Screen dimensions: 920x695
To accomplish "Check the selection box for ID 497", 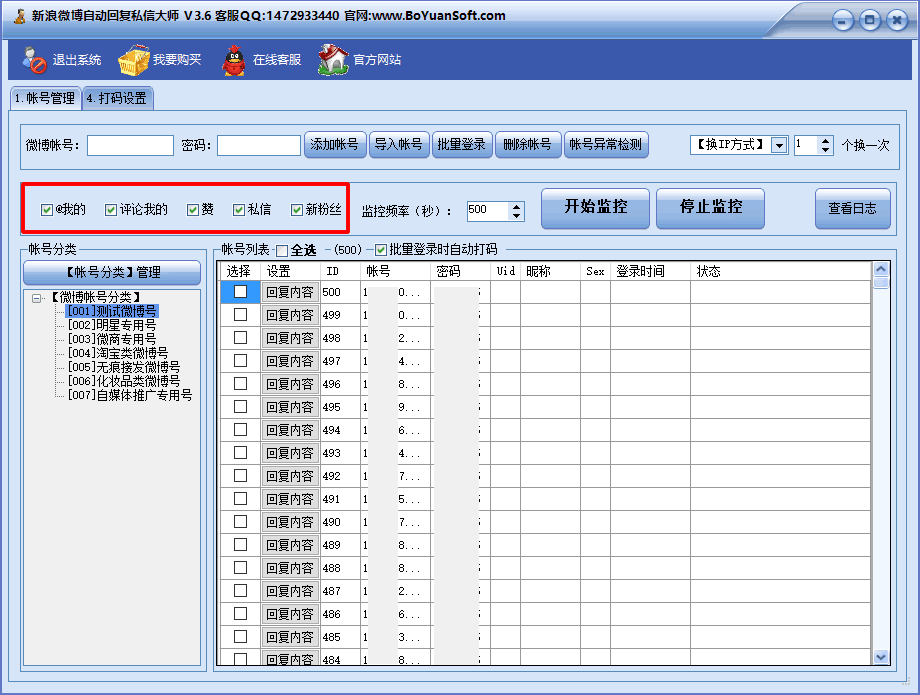I will [241, 361].
